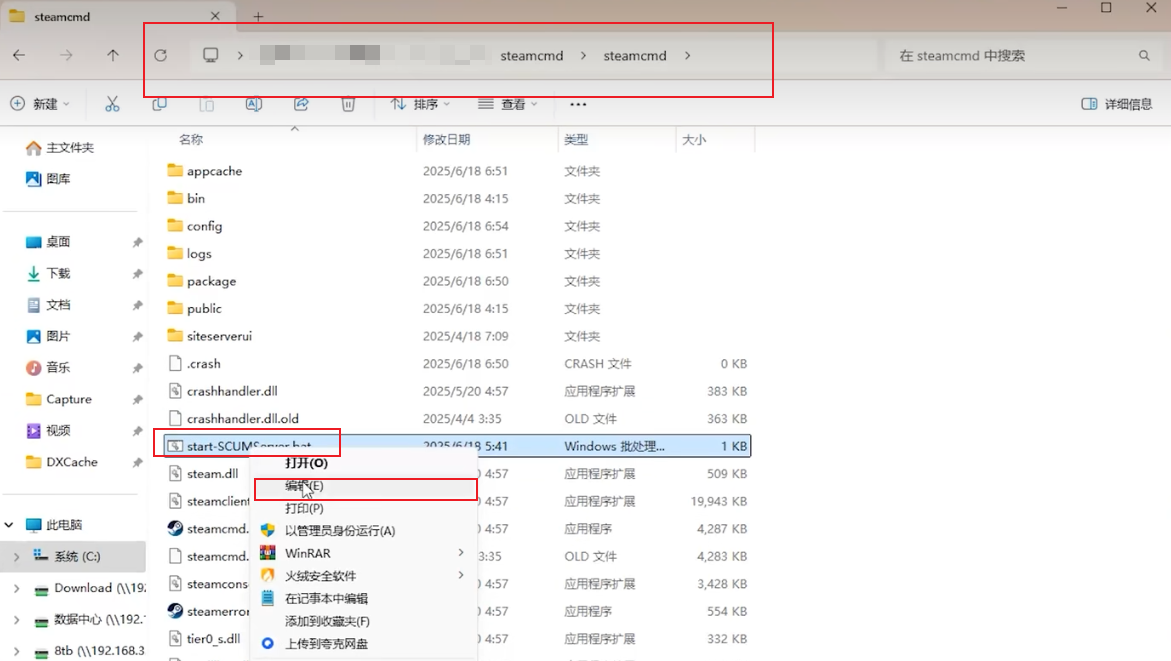The image size is (1171, 661).
Task: Click the Cut scissors icon in toolbar
Action: (112, 104)
